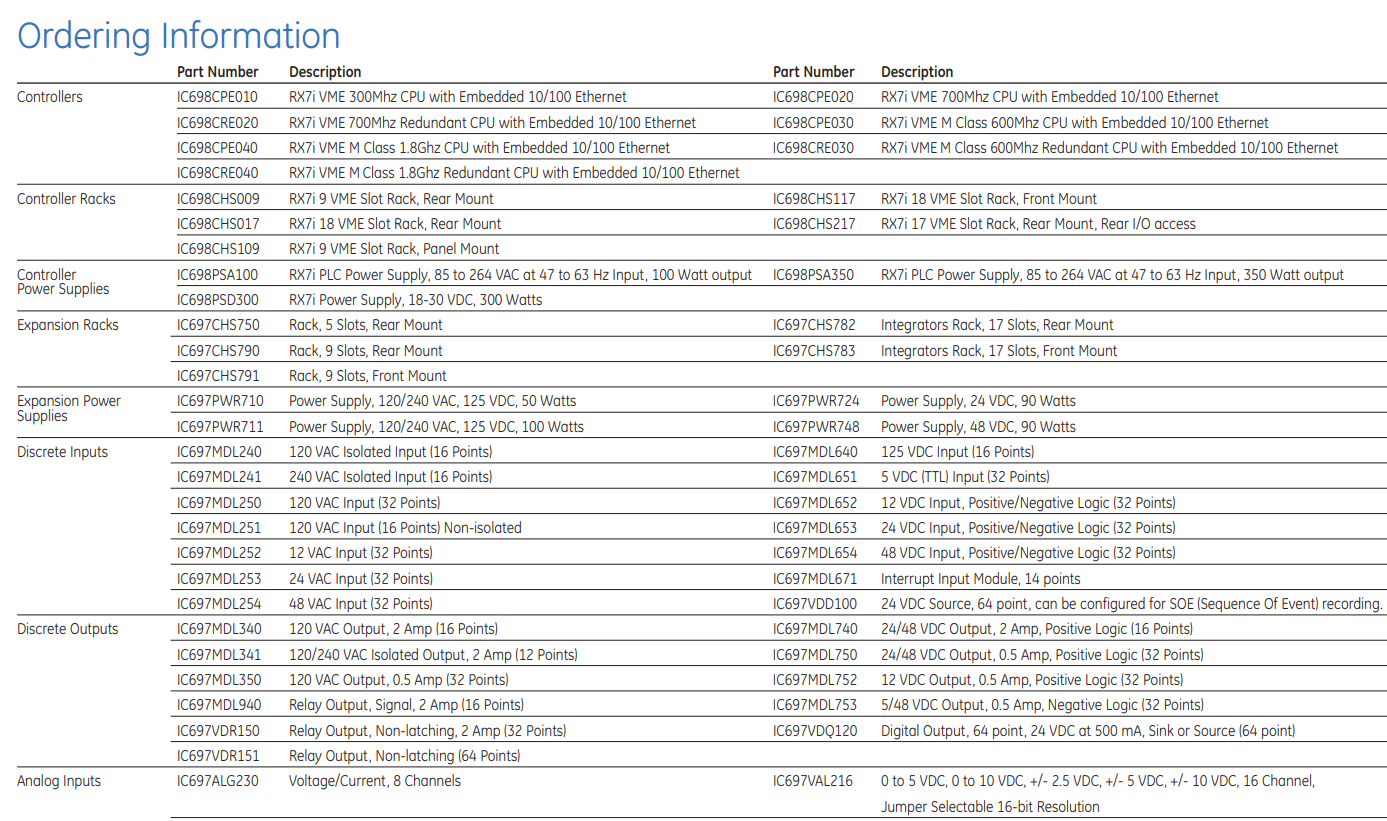Viewport: 1387px width, 821px height.
Task: Select part number IC698CRE040
Action: [x=217, y=173]
